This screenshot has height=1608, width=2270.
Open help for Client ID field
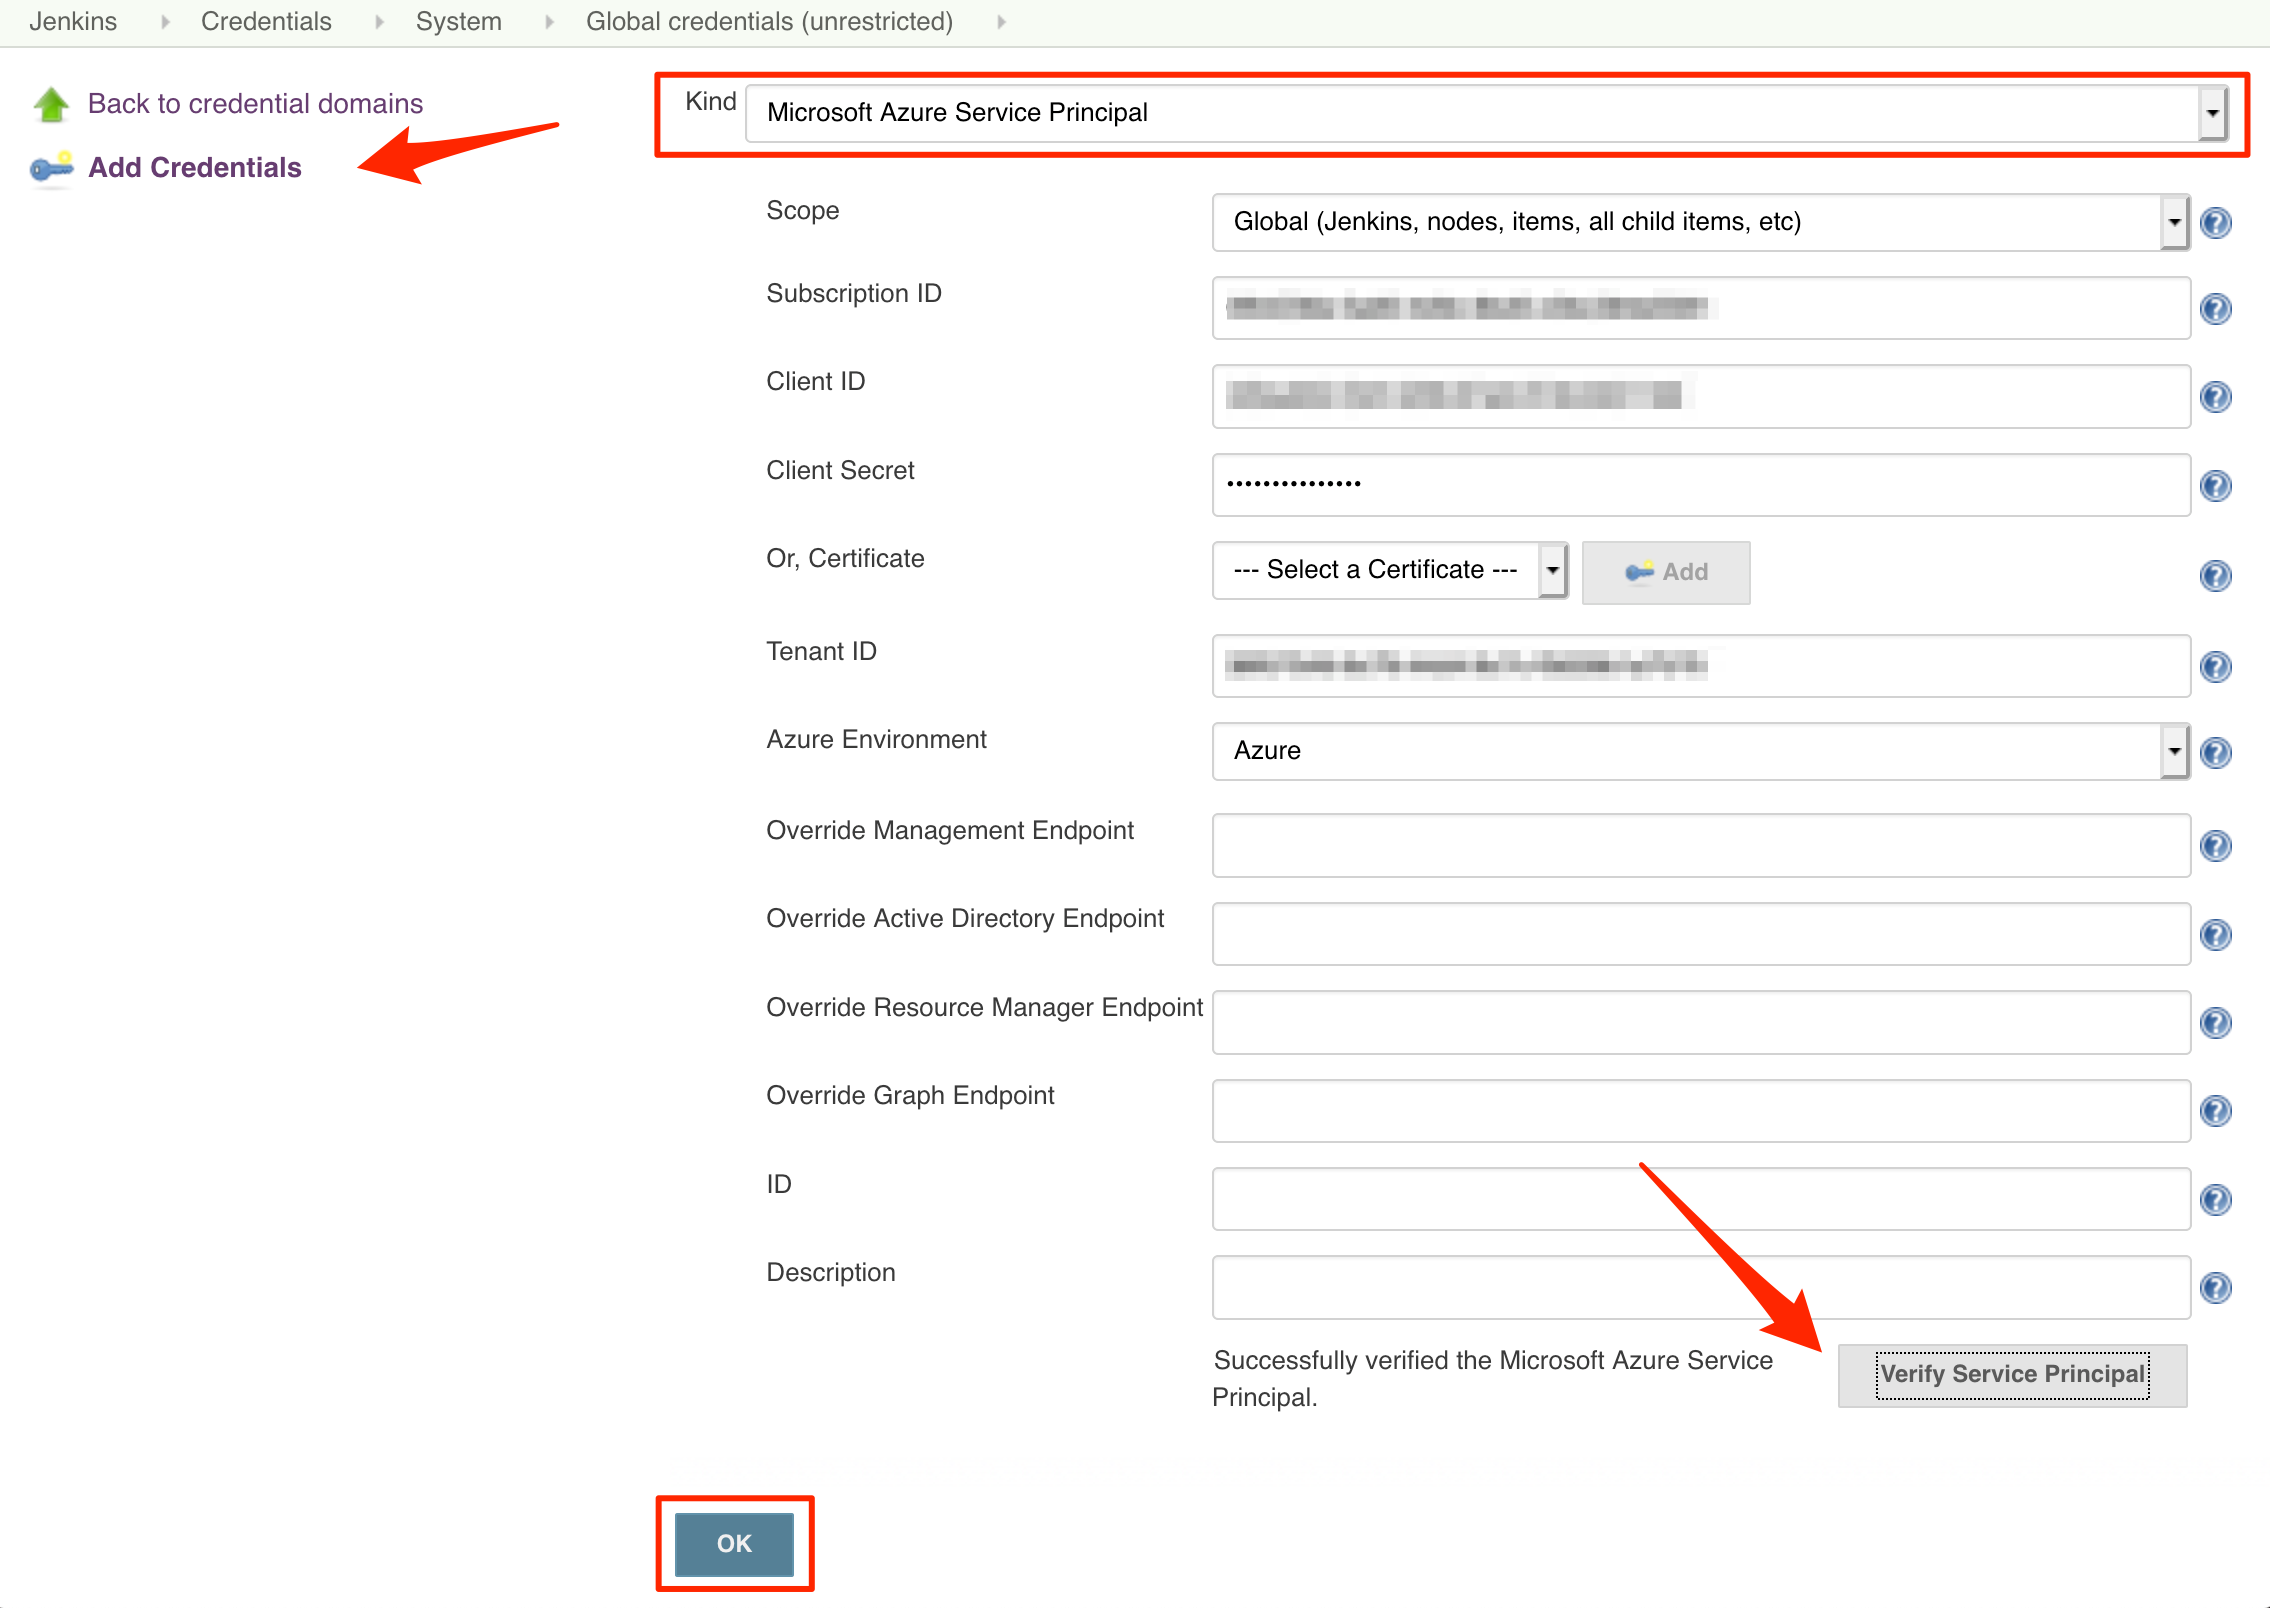(x=2215, y=397)
